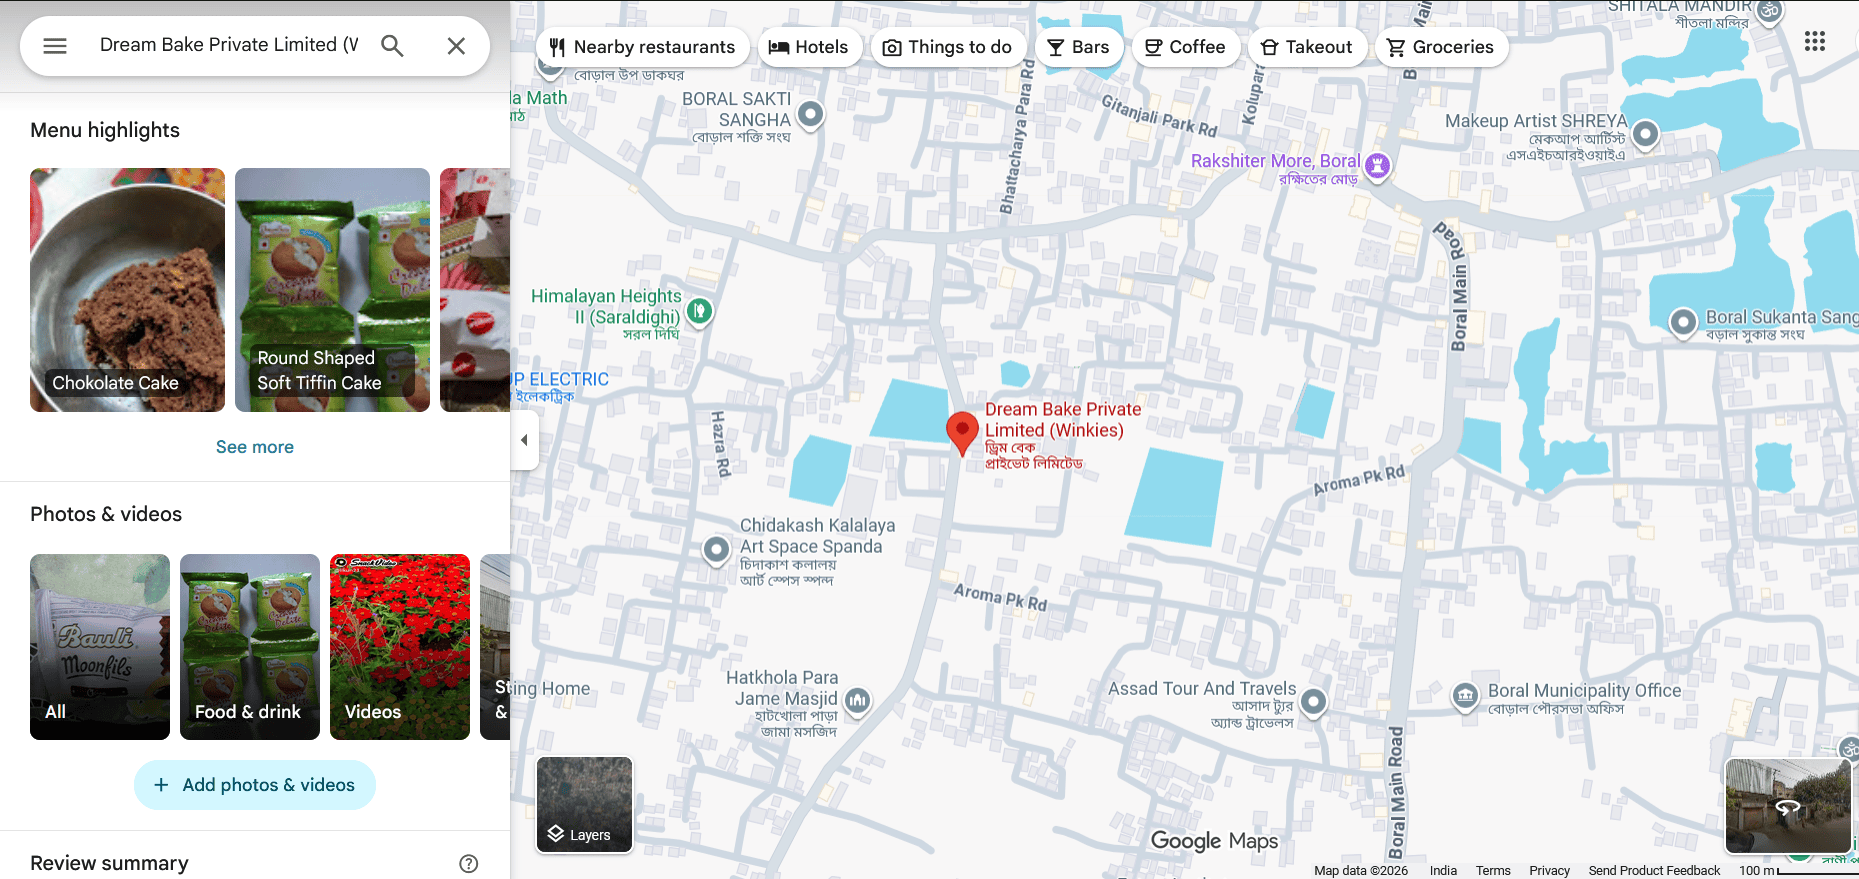Click the Hatkhola Para Jame Masjid marker

pyautogui.click(x=858, y=701)
